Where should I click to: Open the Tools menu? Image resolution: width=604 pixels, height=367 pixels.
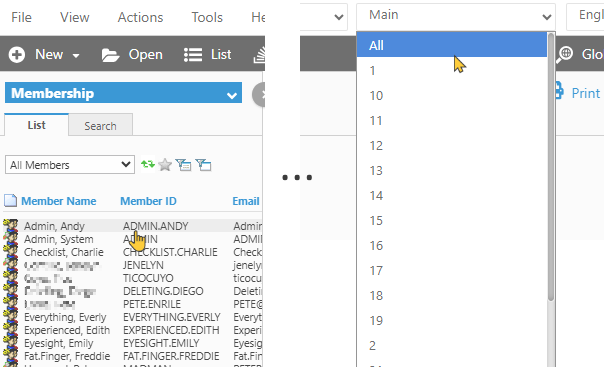pyautogui.click(x=207, y=17)
